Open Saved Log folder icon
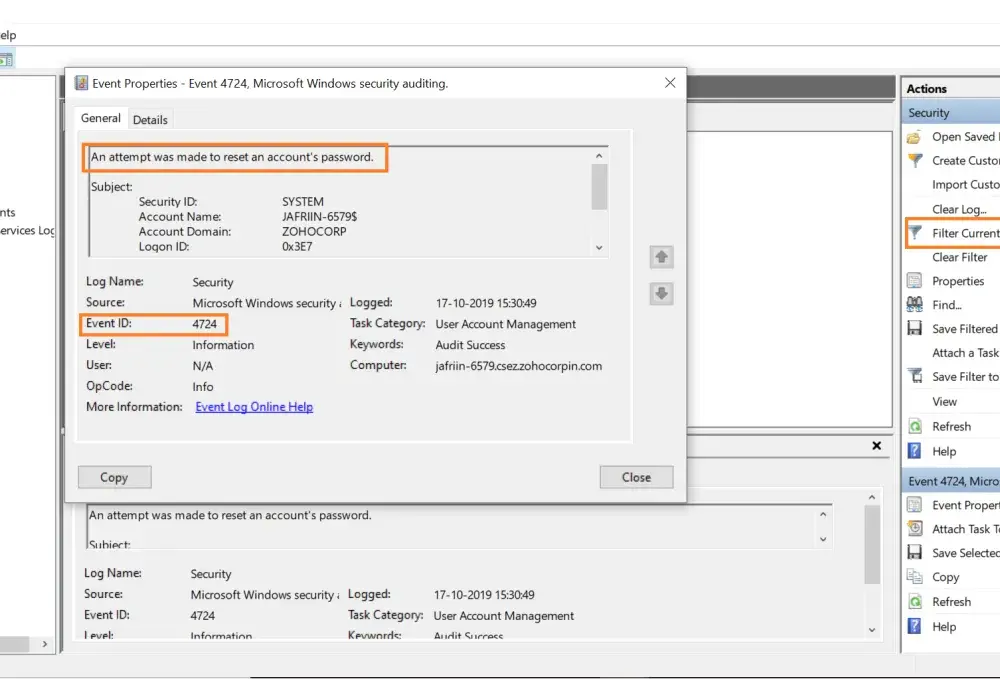Screen dimensions: 1000x679 pos(915,137)
